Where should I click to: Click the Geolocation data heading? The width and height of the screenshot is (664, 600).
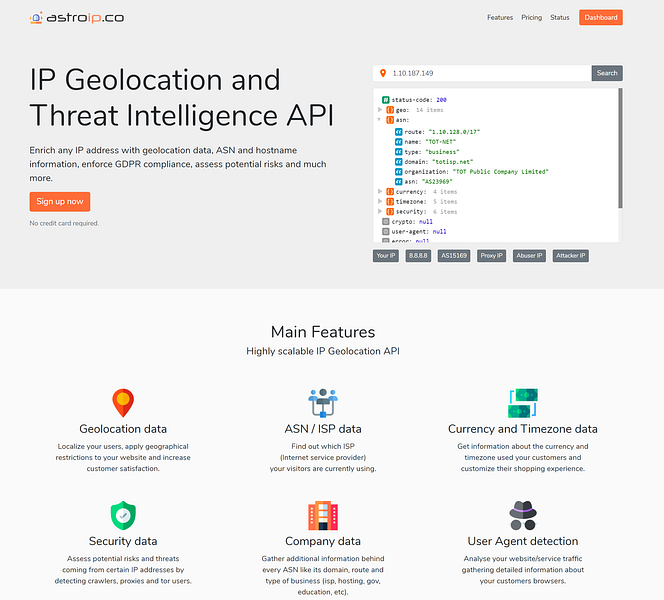click(123, 429)
